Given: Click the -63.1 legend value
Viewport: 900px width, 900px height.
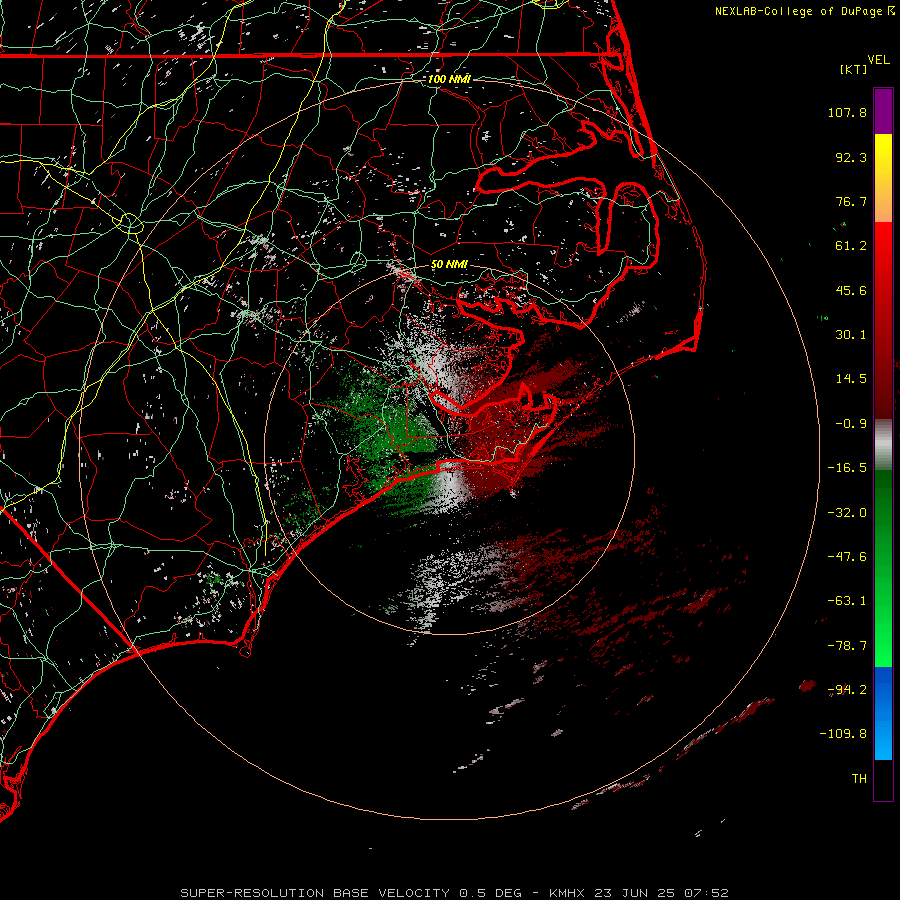Looking at the screenshot, I should (847, 601).
